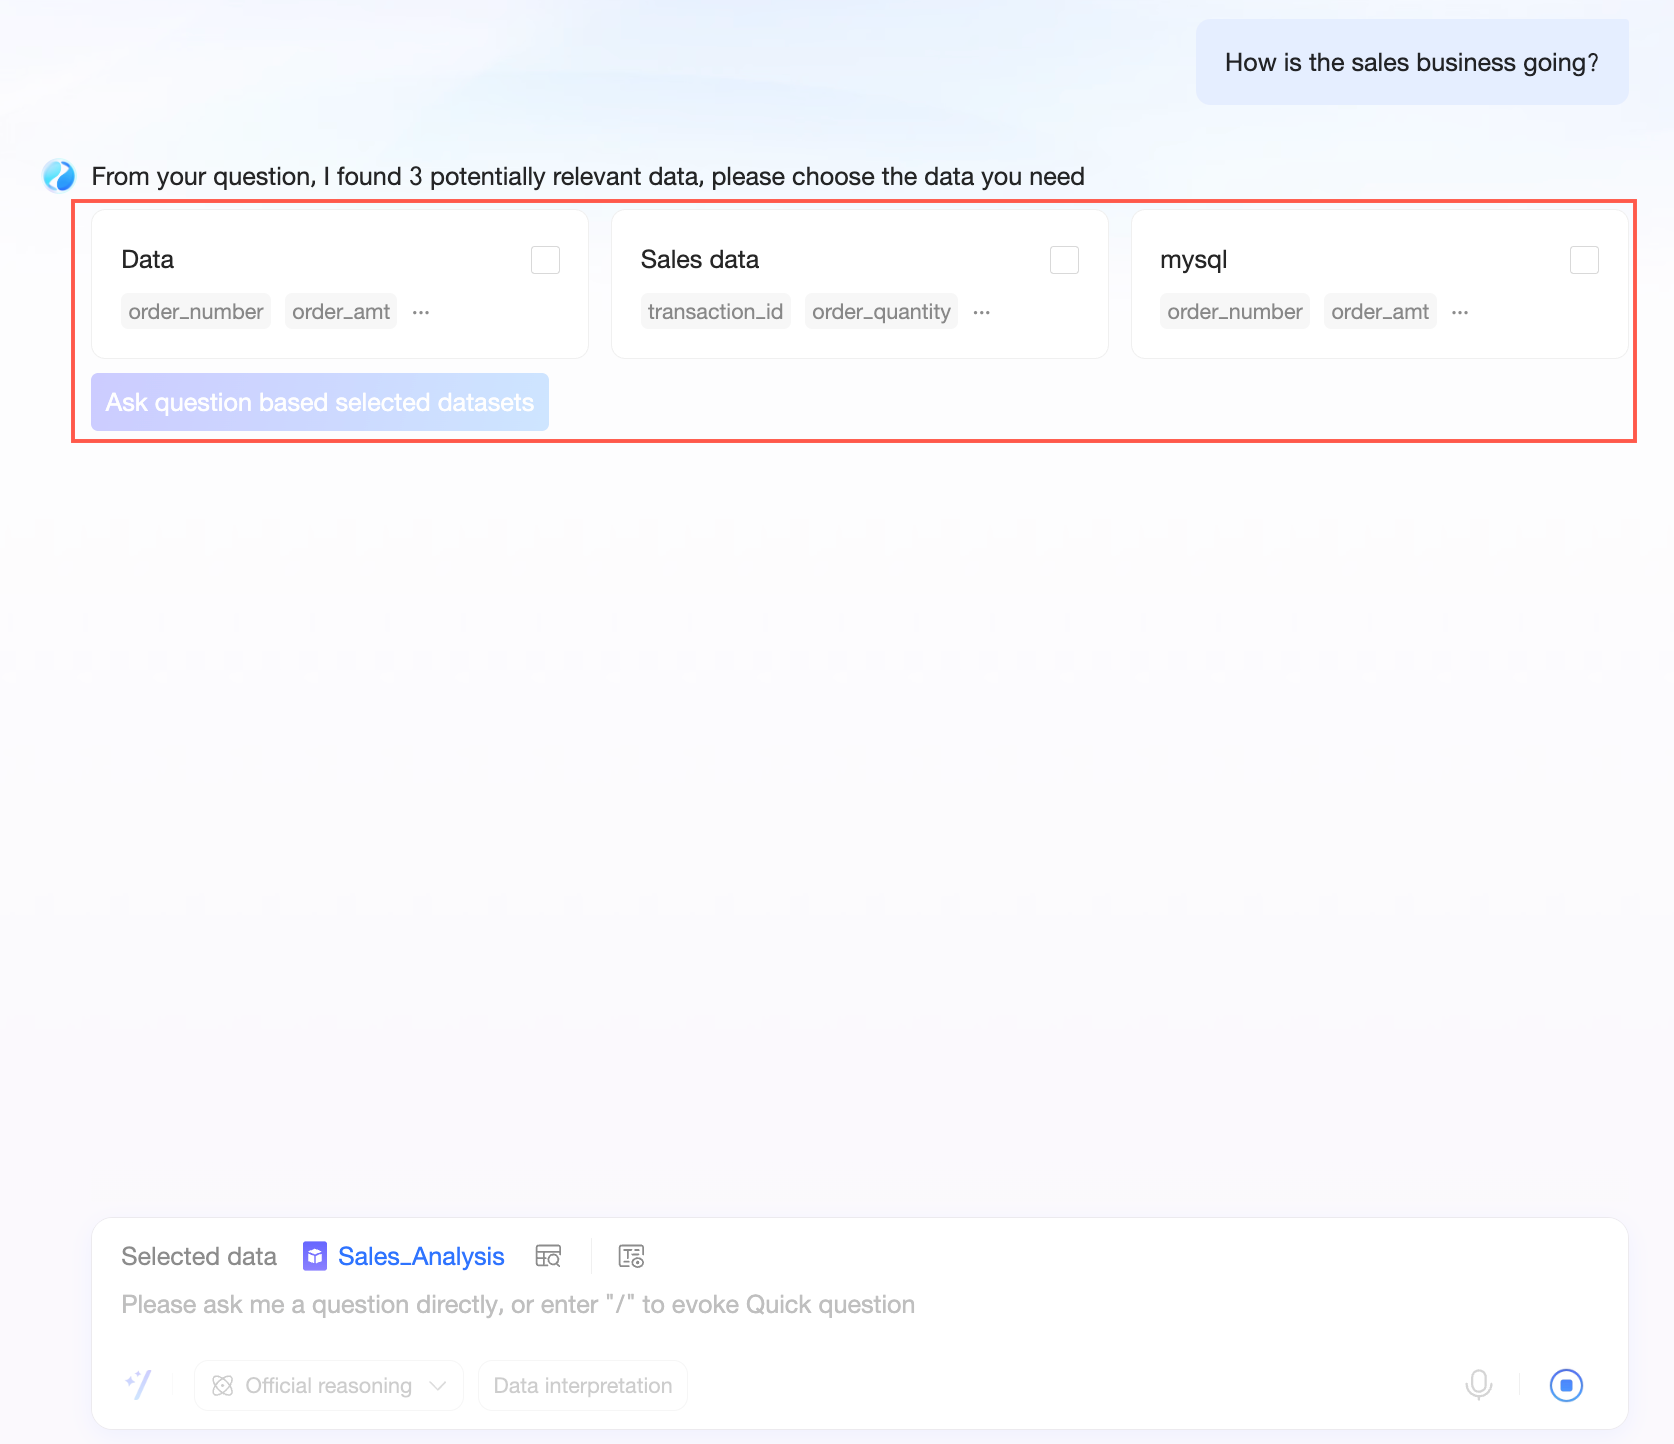
Task: Click the Official reasoning atom icon
Action: [x=223, y=1386]
